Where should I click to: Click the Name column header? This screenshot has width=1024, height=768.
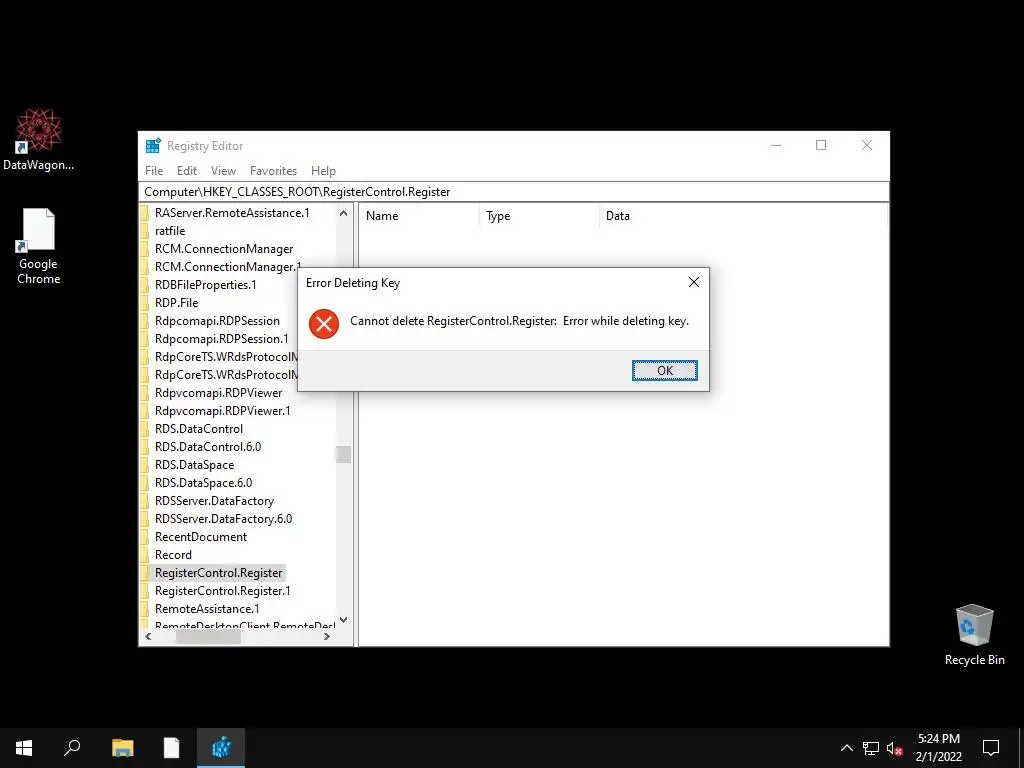[x=419, y=216]
